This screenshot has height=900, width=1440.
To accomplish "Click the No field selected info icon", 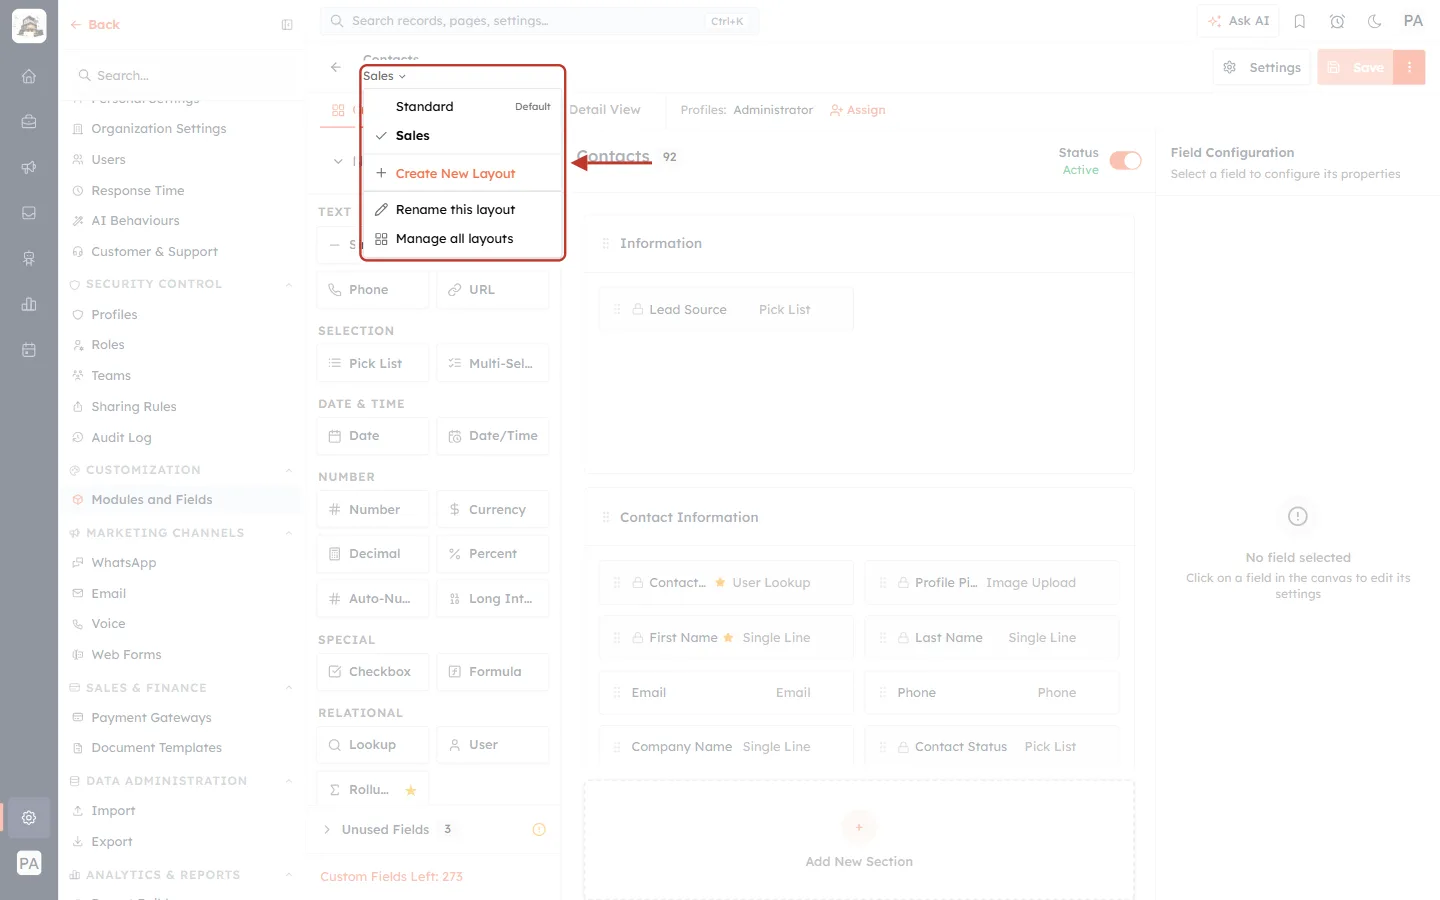I will [1298, 517].
